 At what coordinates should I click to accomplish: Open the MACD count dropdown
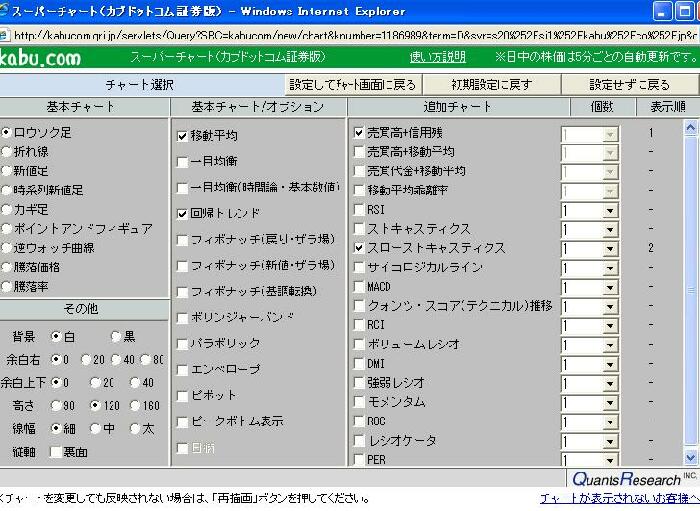[x=610, y=287]
